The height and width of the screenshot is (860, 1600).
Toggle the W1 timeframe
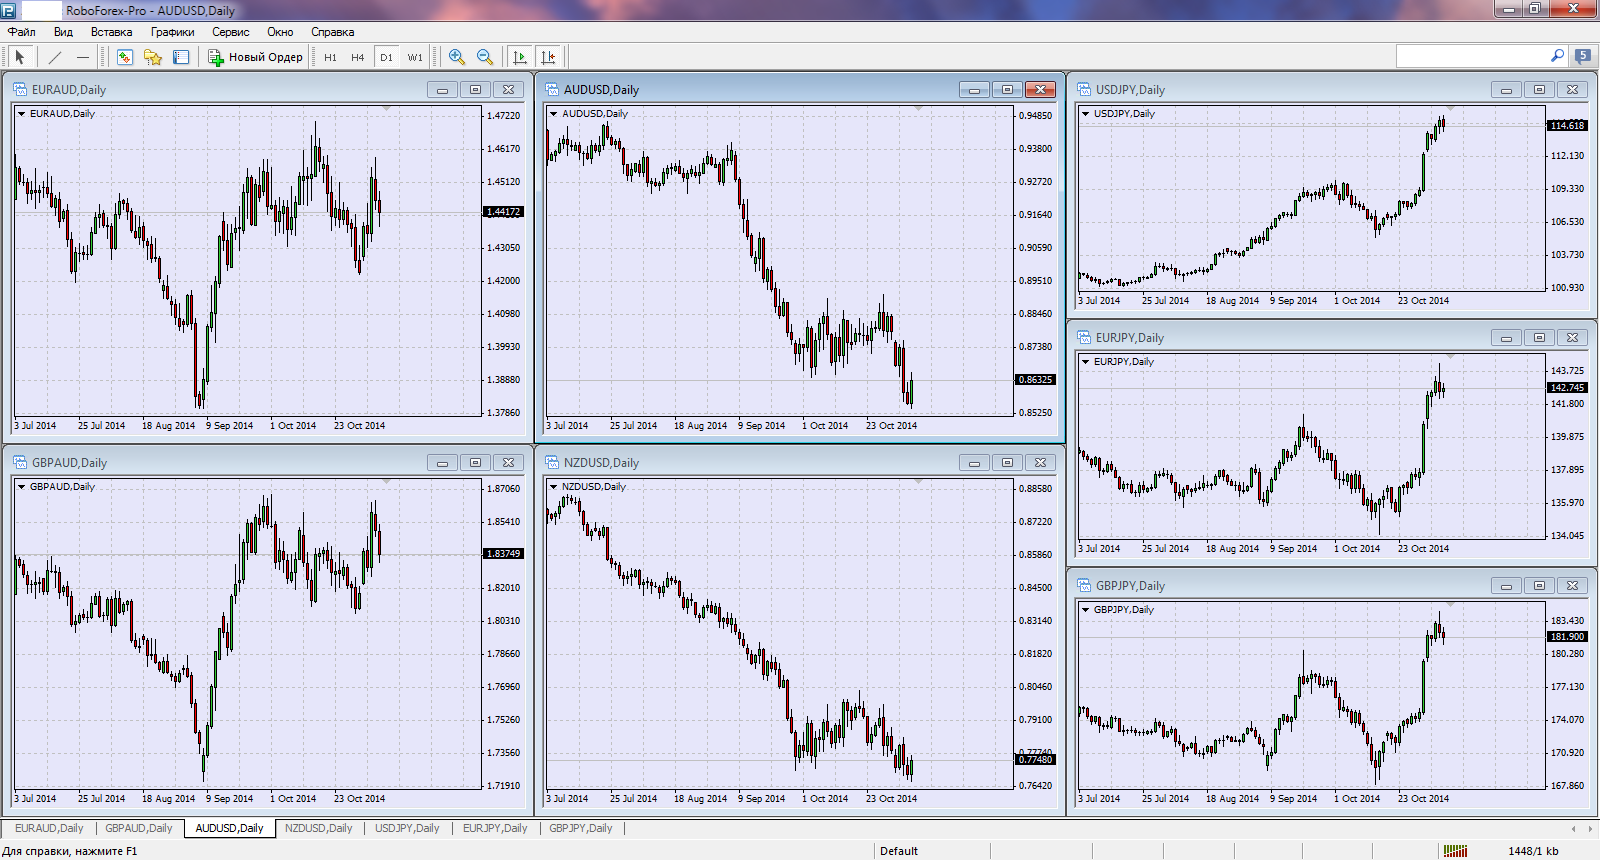click(415, 57)
